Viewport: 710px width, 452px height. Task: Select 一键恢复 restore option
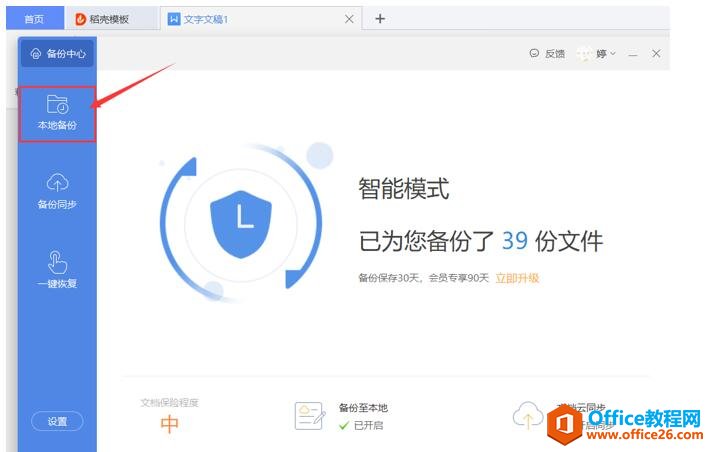point(57,269)
